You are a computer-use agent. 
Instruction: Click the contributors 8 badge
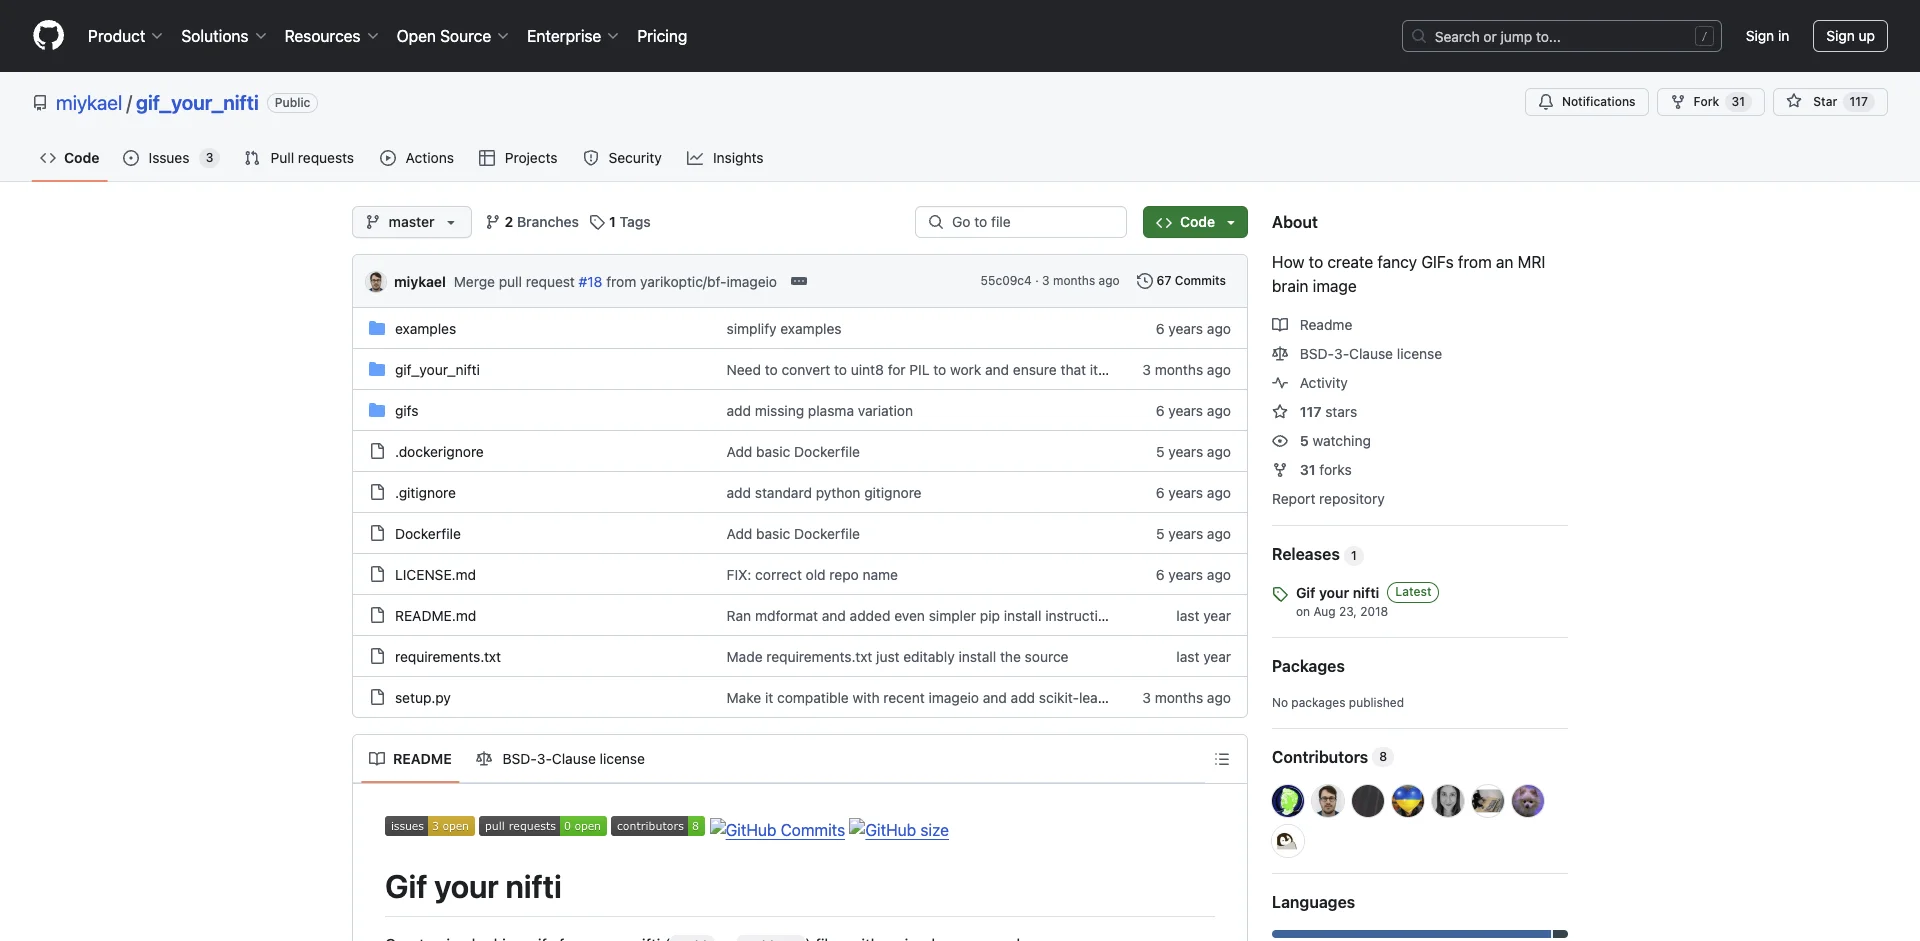pyautogui.click(x=658, y=826)
